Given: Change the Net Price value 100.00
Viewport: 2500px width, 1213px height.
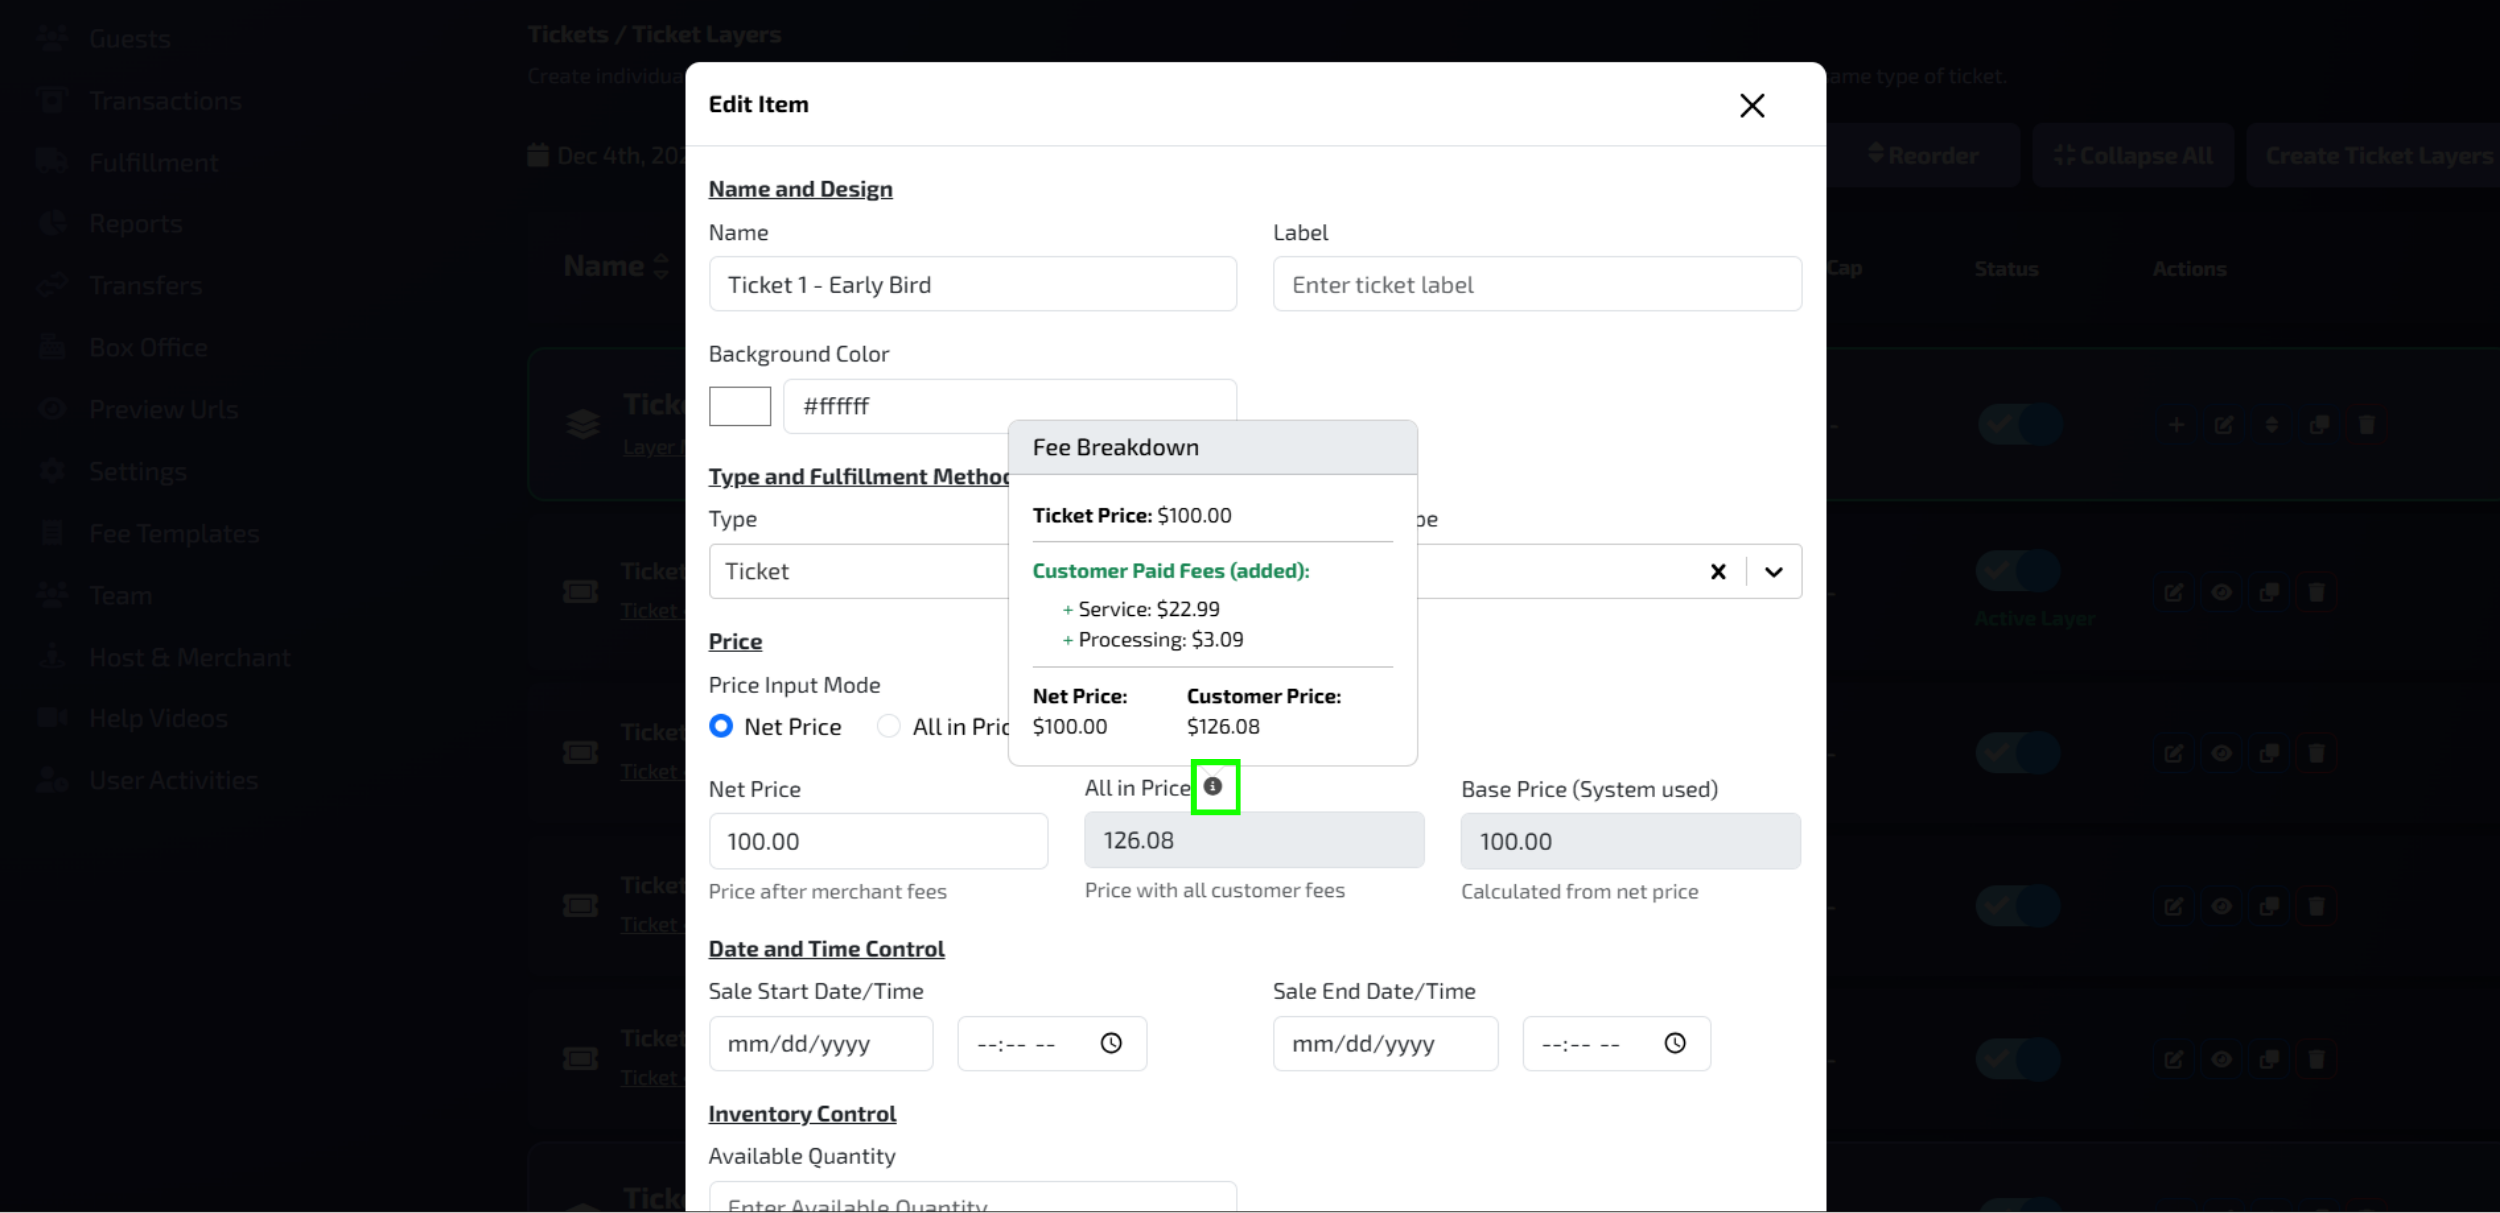Looking at the screenshot, I should coord(878,841).
